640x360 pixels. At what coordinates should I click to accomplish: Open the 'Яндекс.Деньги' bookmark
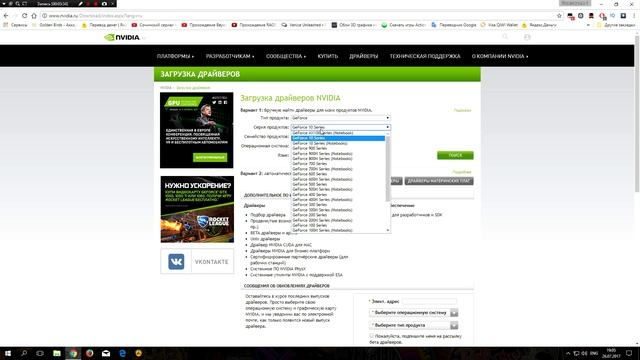click(539, 25)
